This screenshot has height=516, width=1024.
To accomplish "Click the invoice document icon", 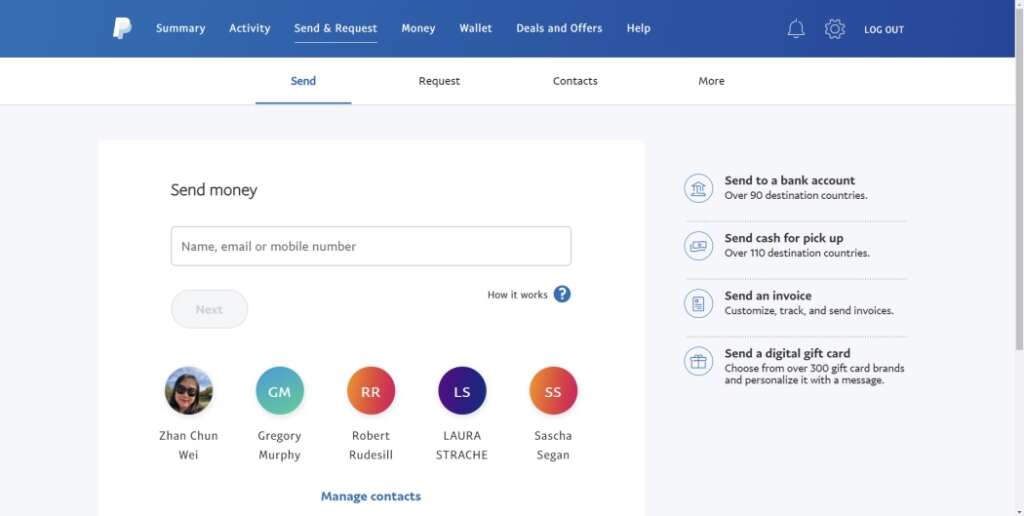I will click(x=698, y=303).
